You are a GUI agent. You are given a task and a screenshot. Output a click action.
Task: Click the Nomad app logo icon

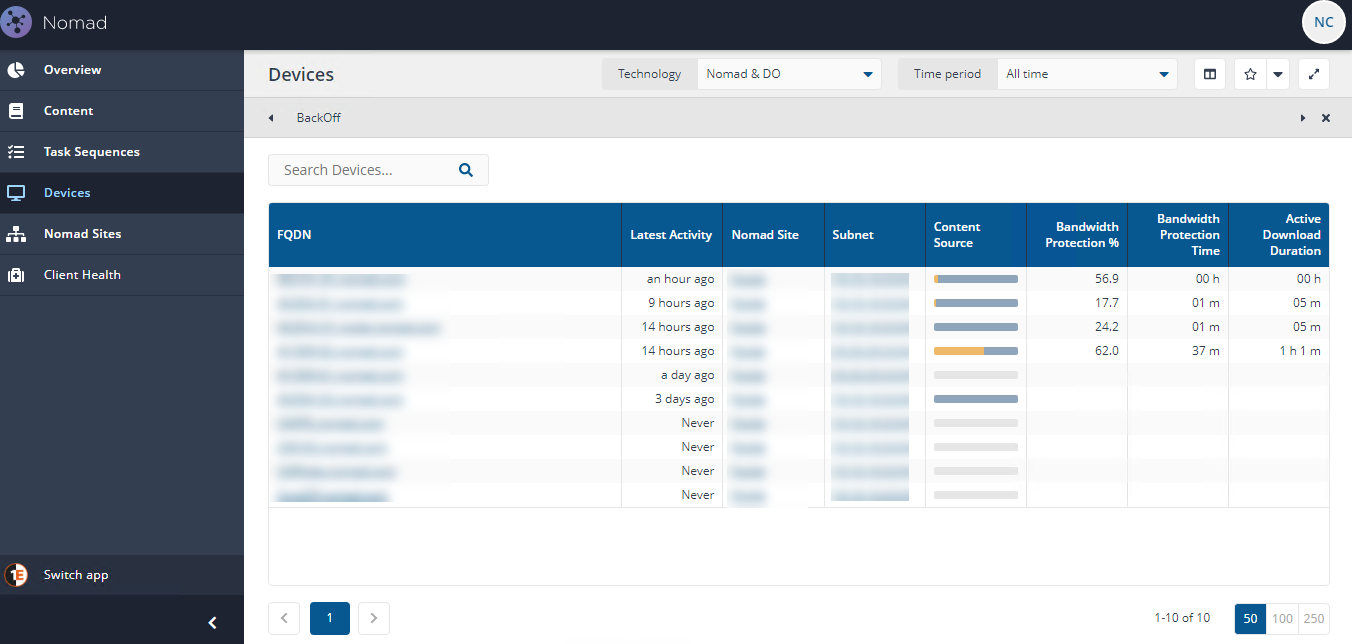(x=16, y=22)
